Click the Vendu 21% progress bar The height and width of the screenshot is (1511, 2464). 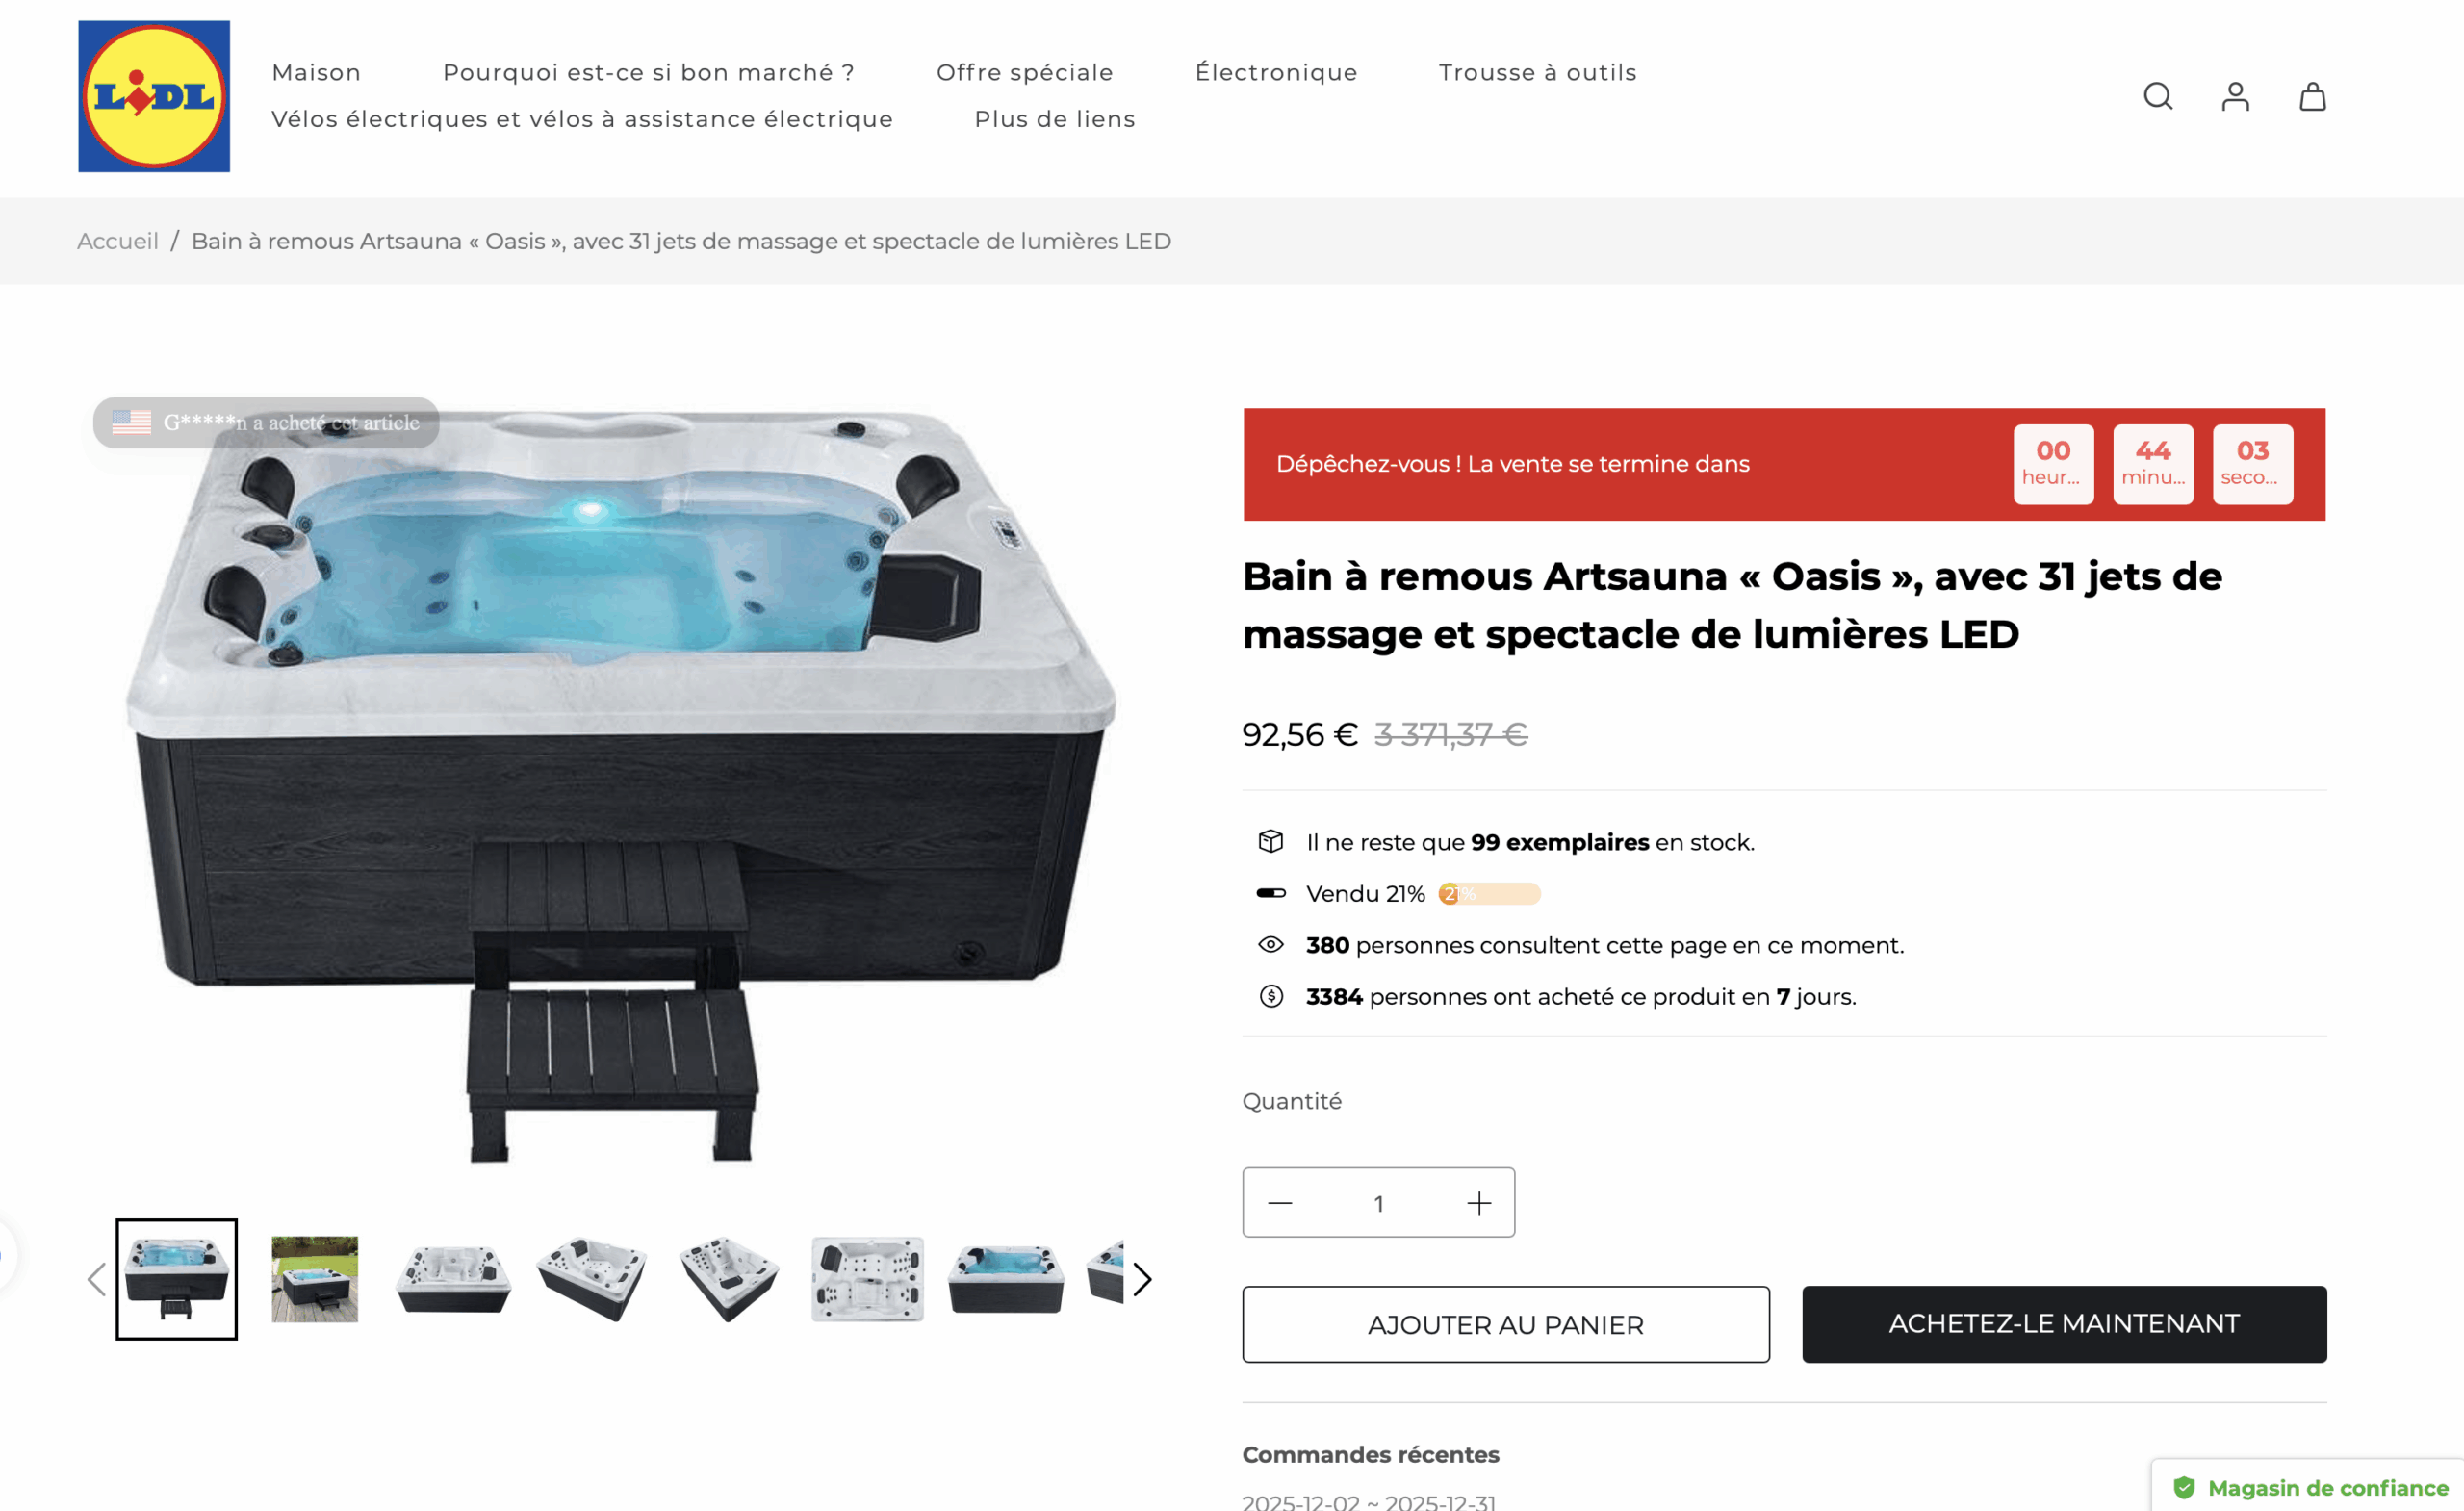pos(1488,893)
